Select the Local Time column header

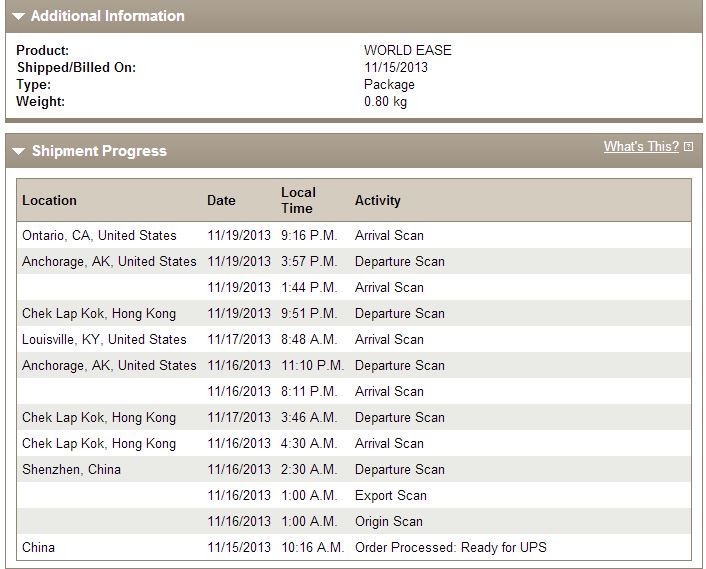click(x=298, y=200)
